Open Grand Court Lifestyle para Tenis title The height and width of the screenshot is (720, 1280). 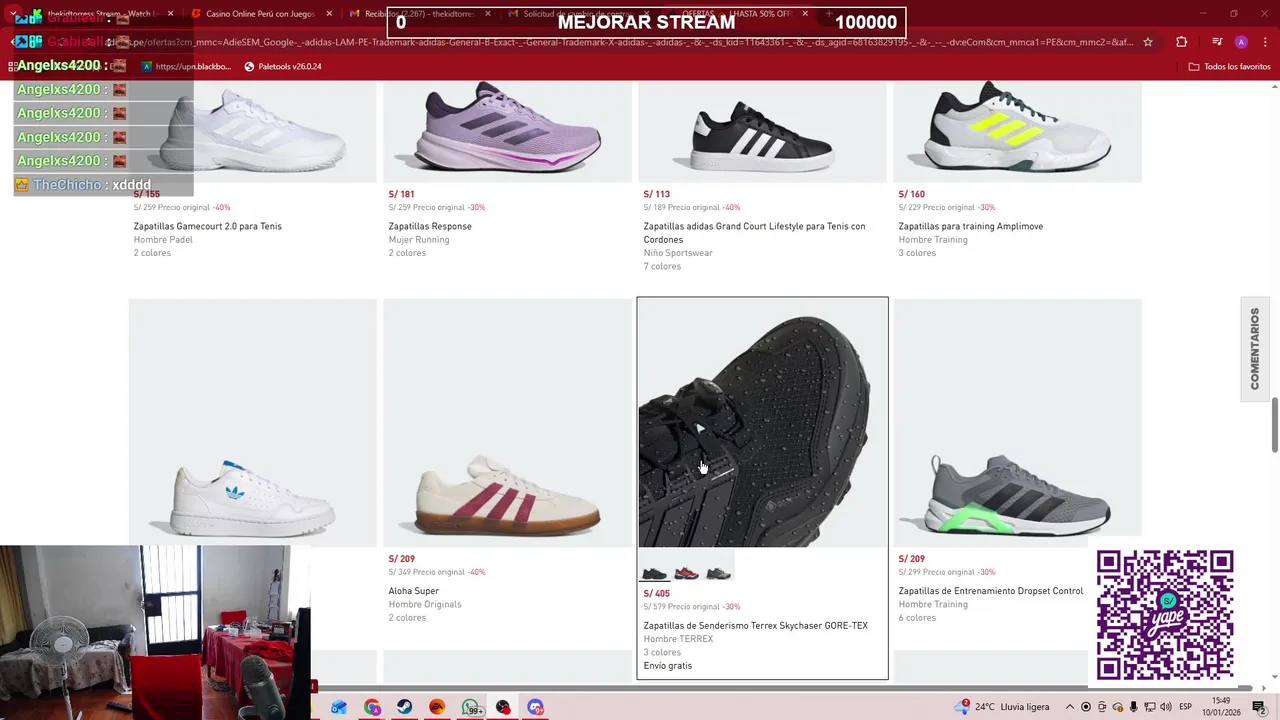tap(754, 233)
